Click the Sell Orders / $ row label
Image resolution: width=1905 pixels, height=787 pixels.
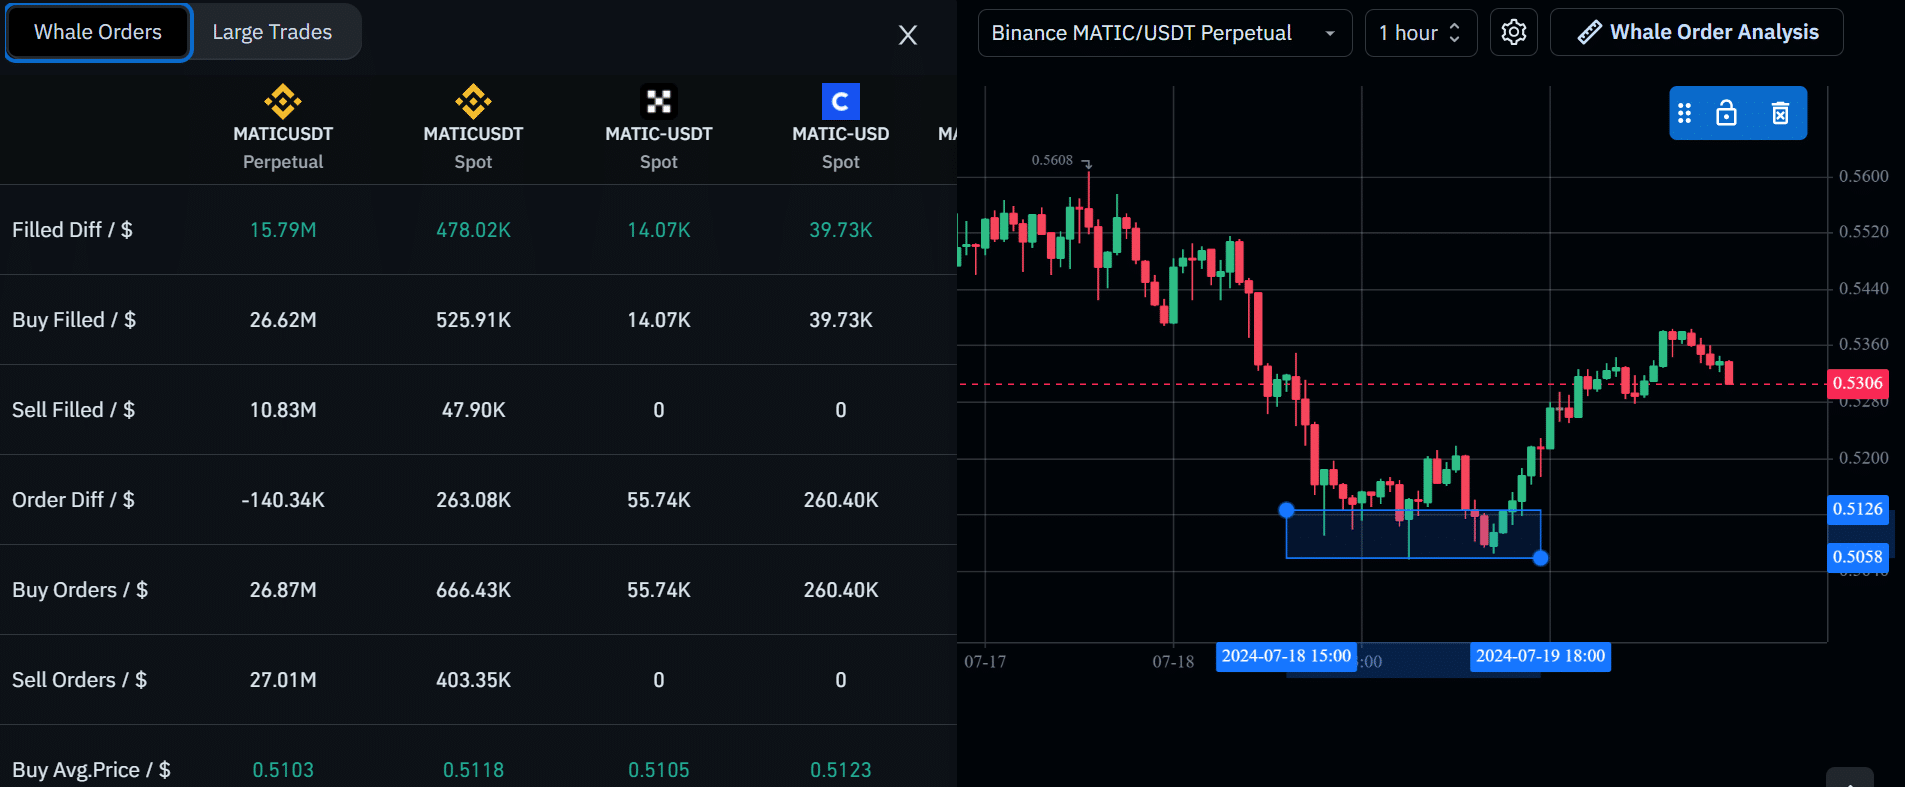click(79, 680)
